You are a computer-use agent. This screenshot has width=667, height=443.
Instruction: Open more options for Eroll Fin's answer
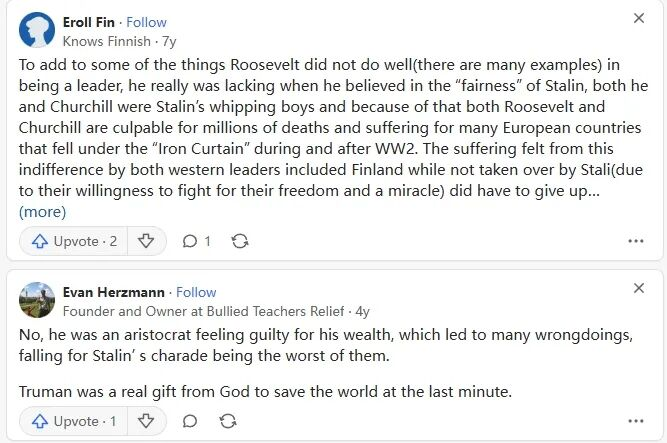coord(636,241)
